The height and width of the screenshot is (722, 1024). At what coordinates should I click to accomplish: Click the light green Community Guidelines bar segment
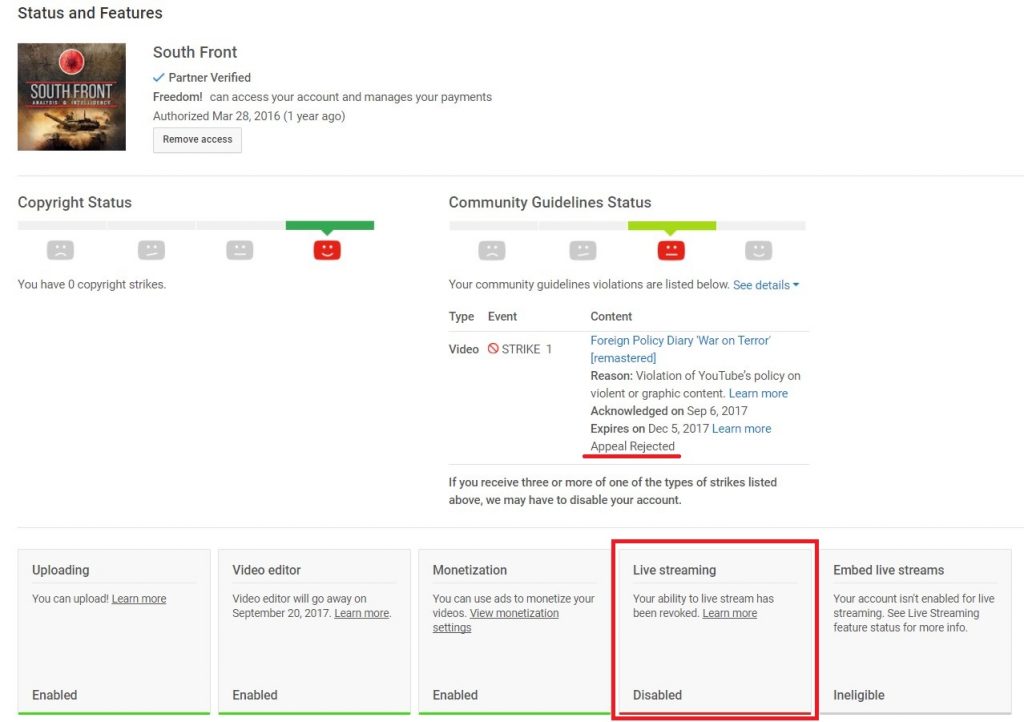[672, 226]
